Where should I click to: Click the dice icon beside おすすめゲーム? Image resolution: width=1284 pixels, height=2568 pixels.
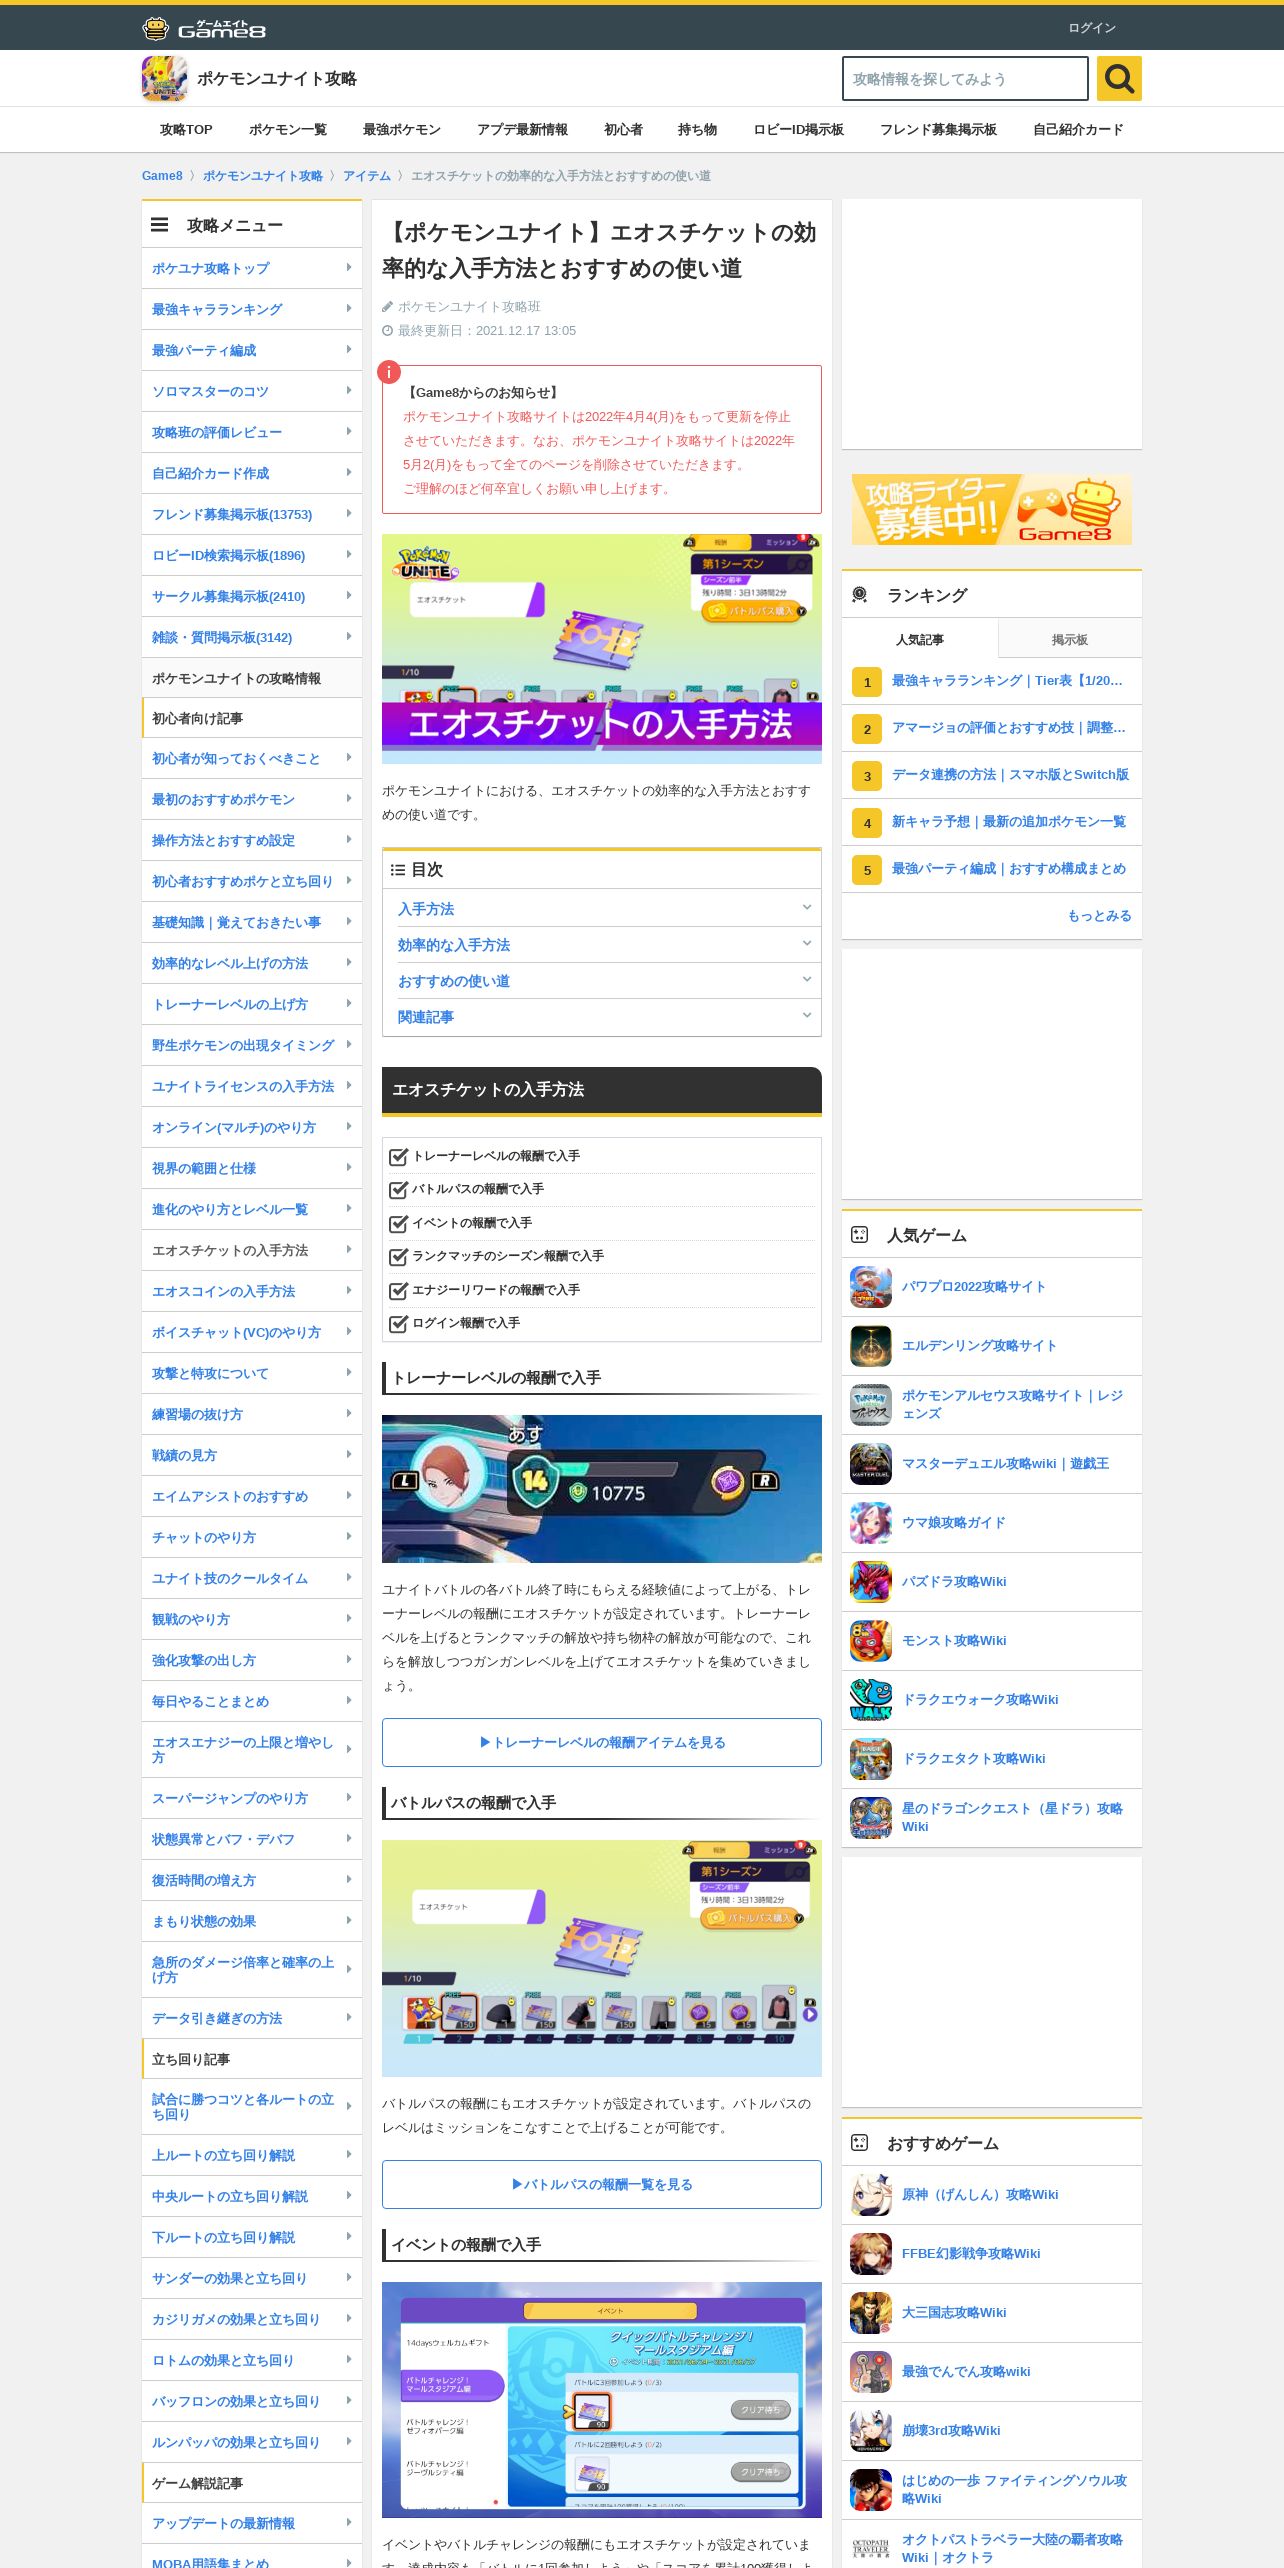click(x=859, y=2143)
